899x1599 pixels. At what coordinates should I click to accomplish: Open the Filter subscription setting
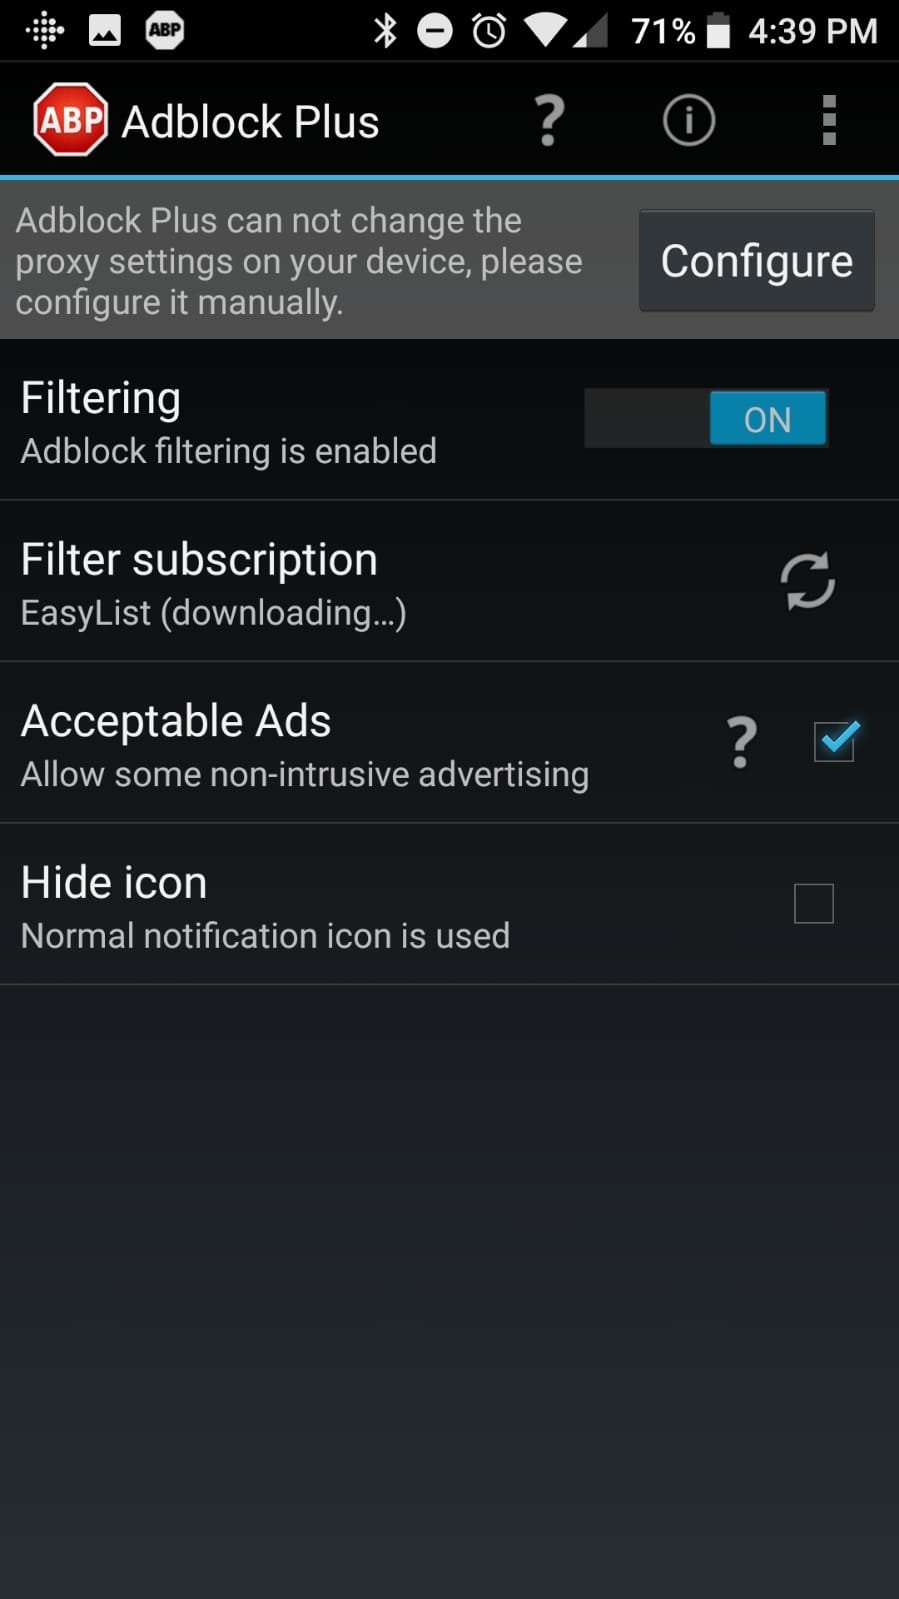[449, 581]
